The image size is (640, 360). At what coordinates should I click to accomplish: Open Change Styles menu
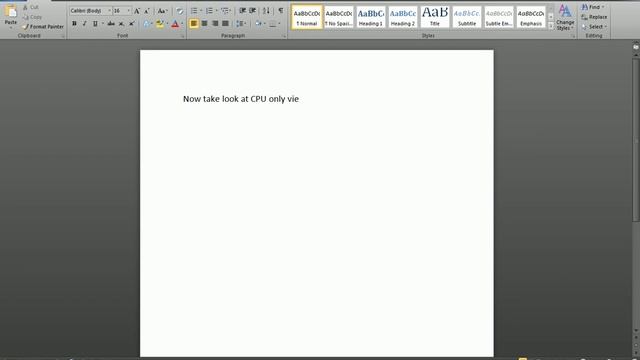click(565, 17)
